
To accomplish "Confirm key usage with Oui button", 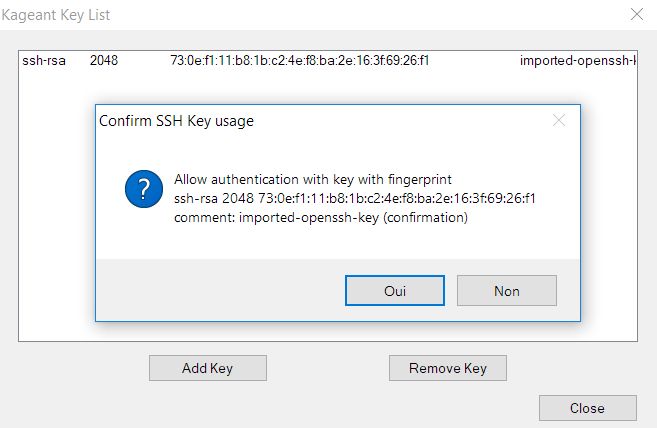I will tap(394, 291).
